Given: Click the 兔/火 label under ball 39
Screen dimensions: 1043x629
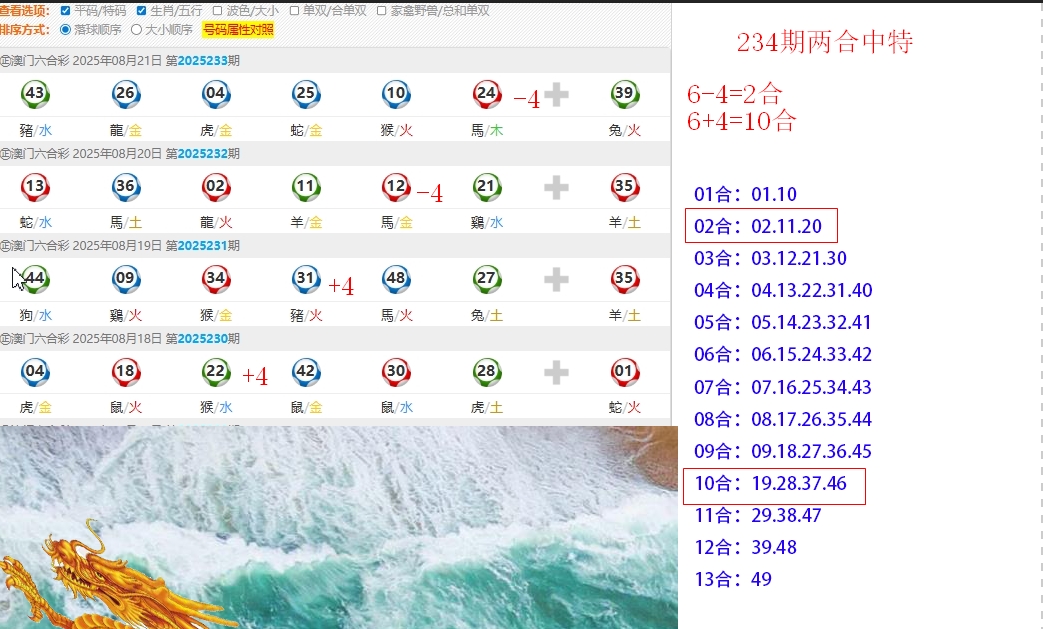Looking at the screenshot, I should click(625, 130).
